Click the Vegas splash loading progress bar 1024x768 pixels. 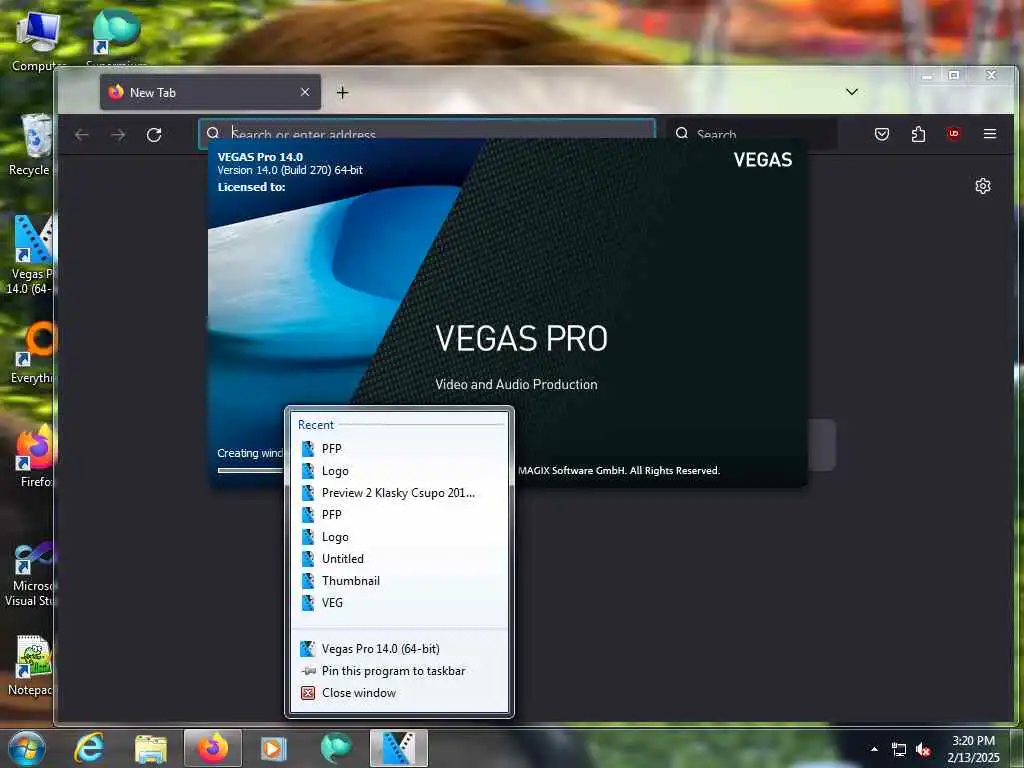pos(251,470)
